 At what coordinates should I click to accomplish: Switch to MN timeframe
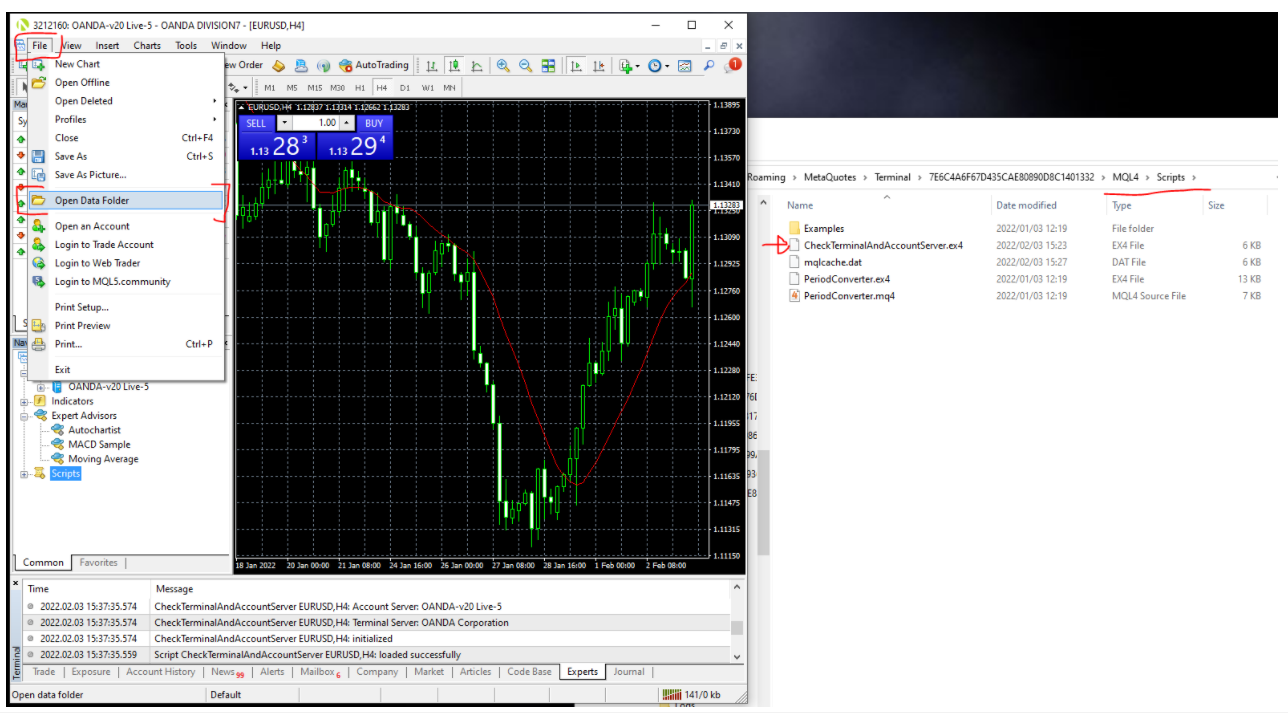point(450,88)
